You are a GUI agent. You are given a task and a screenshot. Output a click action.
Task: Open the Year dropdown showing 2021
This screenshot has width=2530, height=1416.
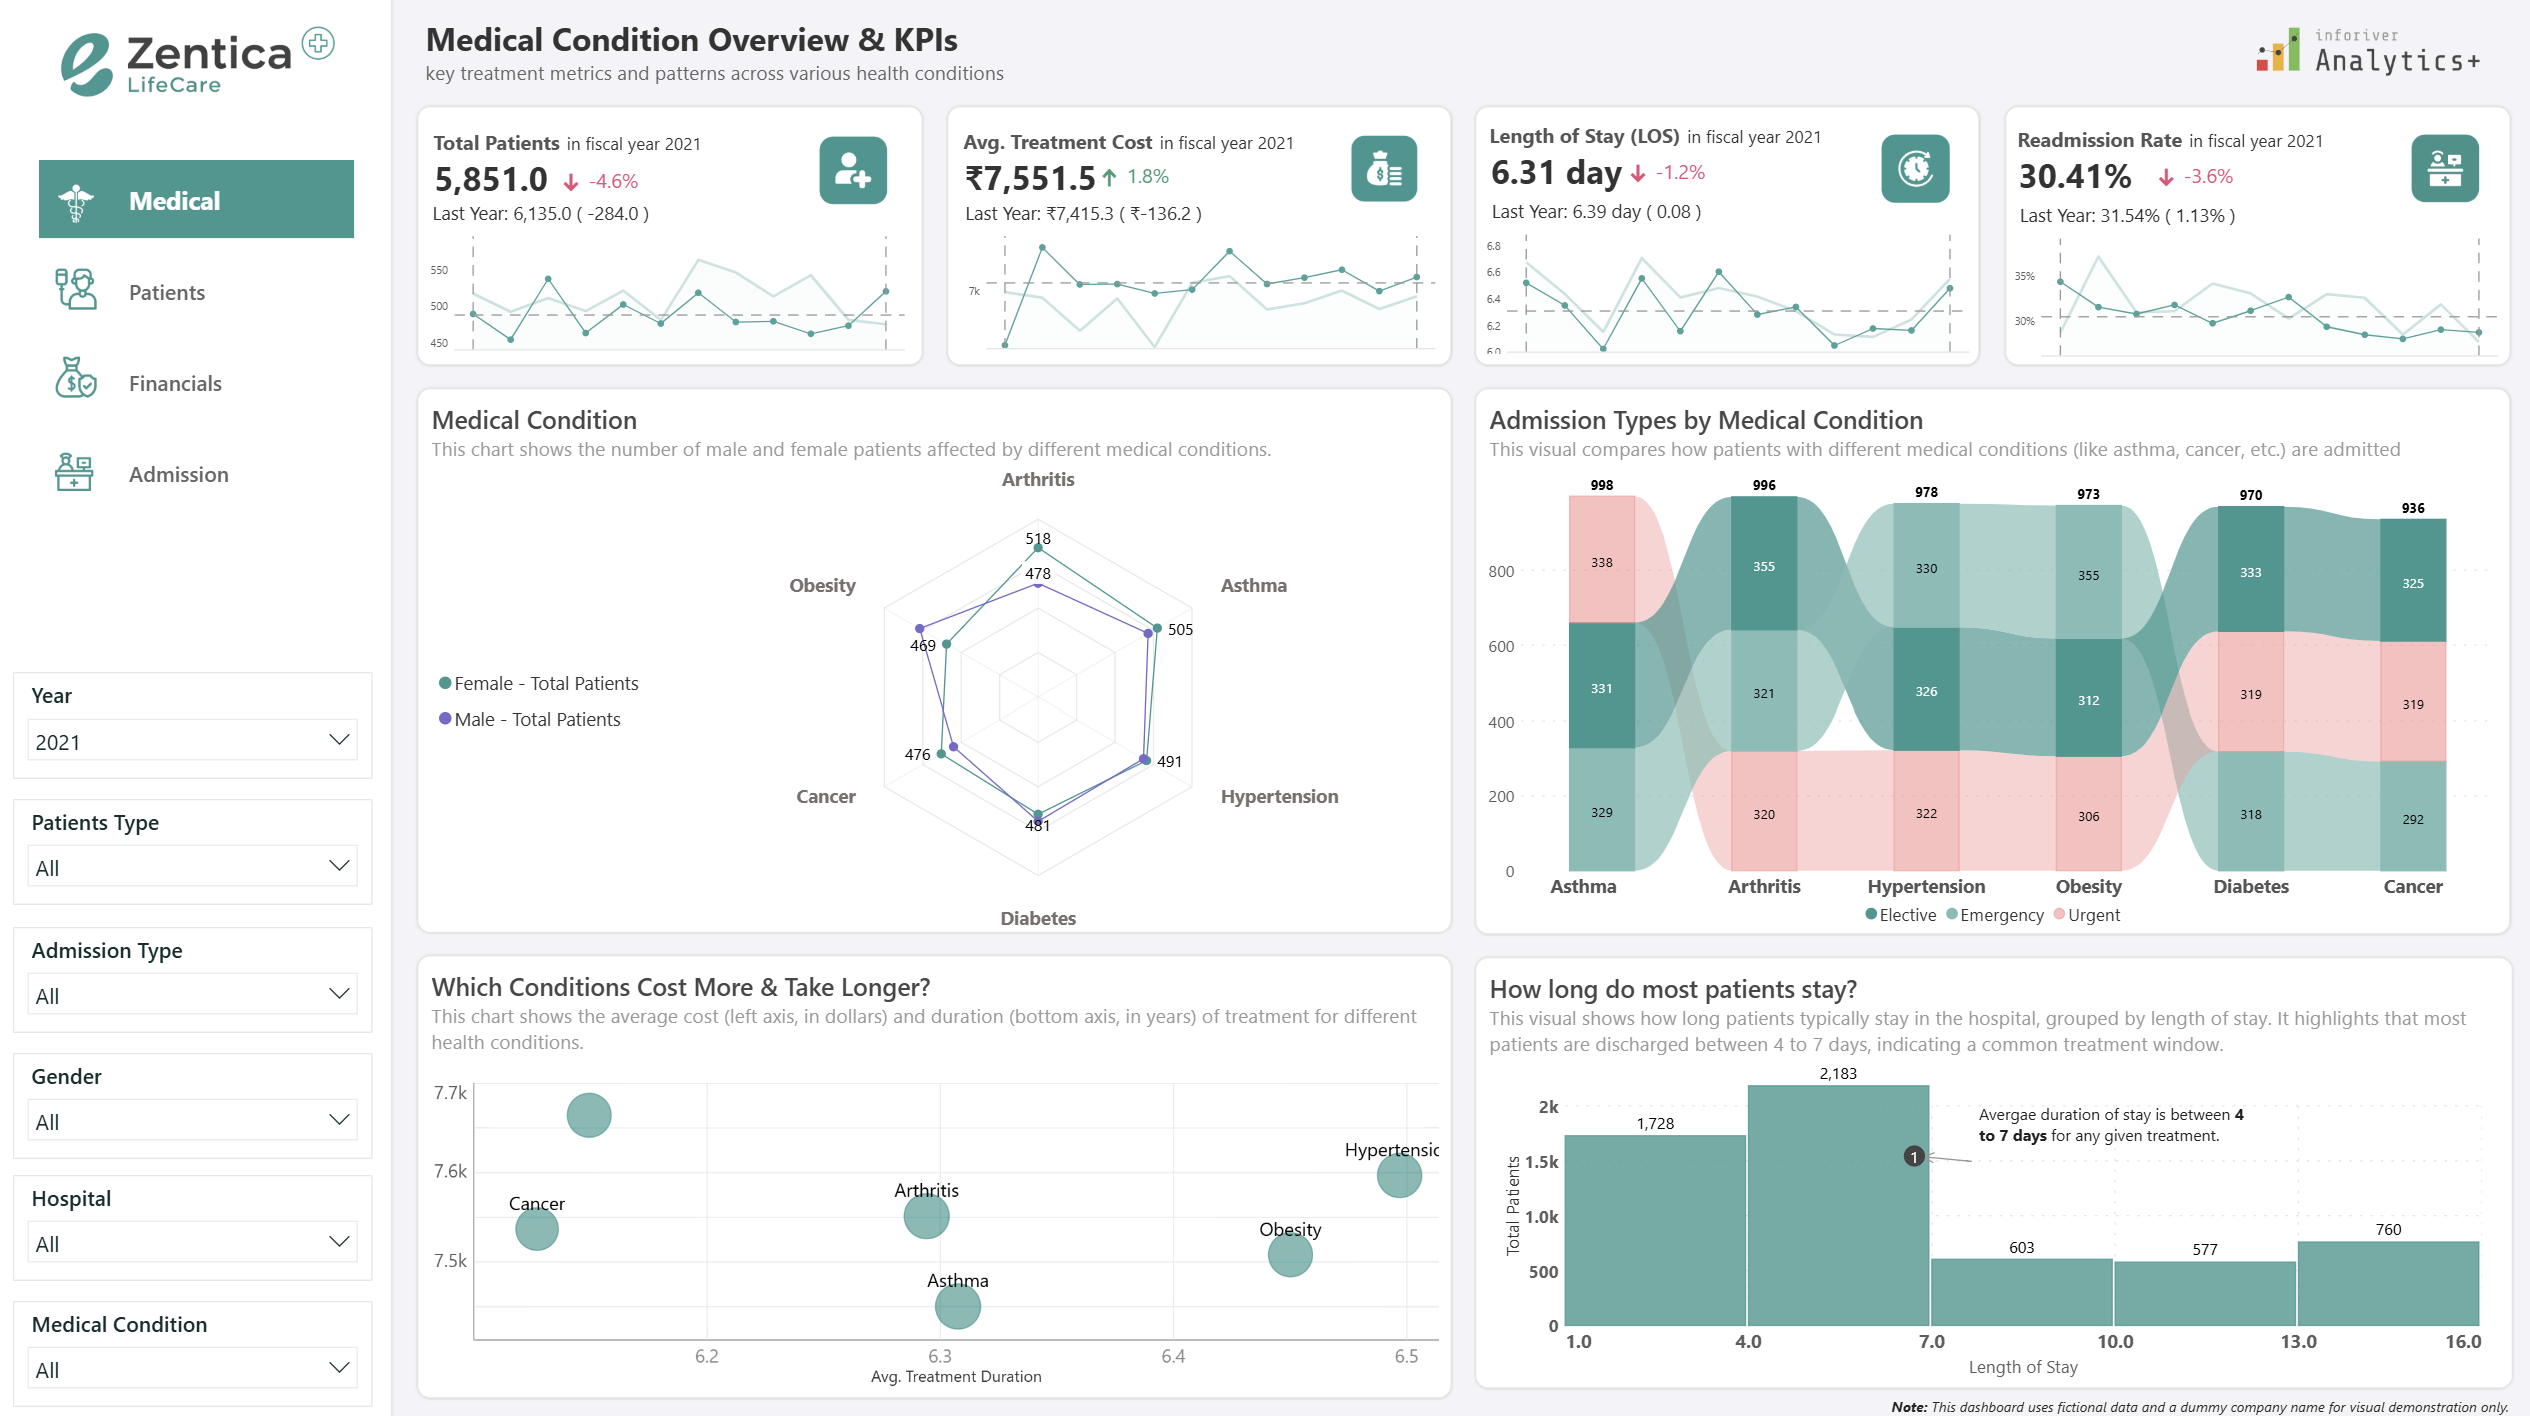pos(192,741)
